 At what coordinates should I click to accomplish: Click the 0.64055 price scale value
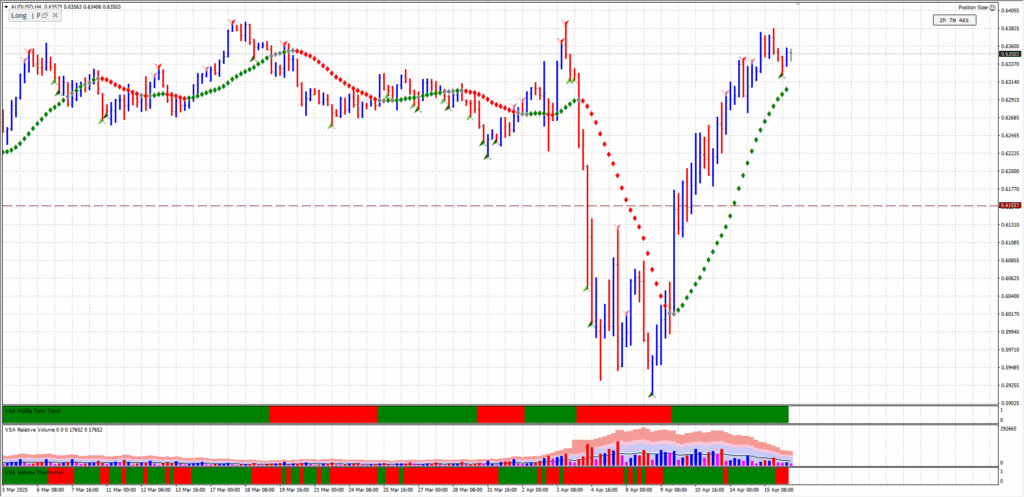point(1010,10)
